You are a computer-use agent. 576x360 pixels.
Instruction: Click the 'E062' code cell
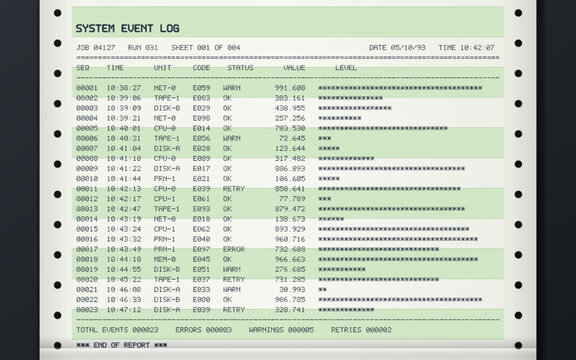pos(201,229)
